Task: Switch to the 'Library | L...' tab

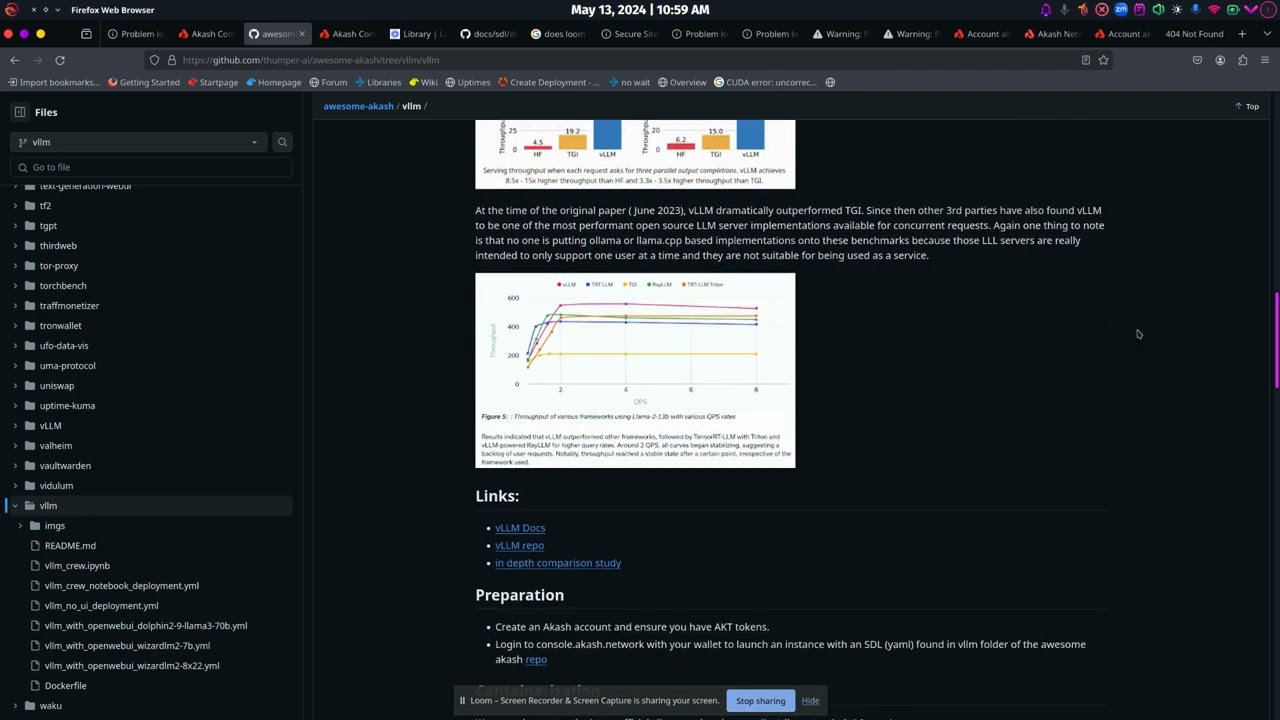Action: 417,34
